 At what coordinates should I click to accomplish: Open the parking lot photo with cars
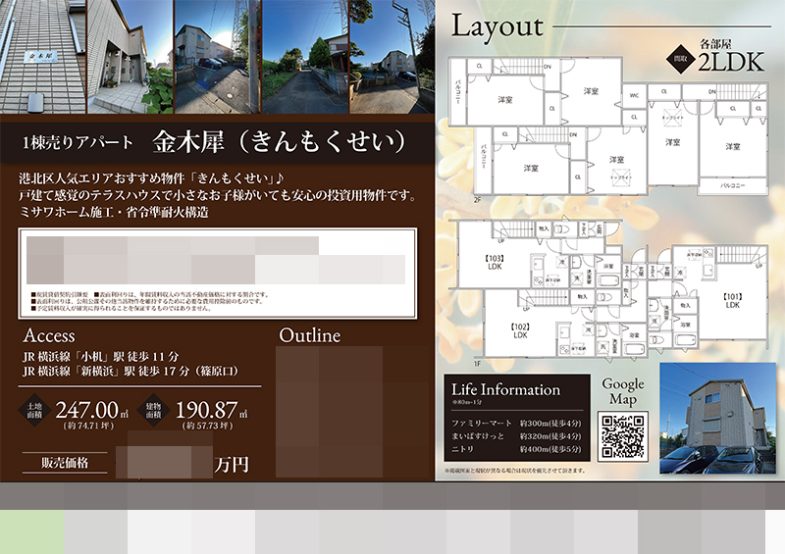217,57
